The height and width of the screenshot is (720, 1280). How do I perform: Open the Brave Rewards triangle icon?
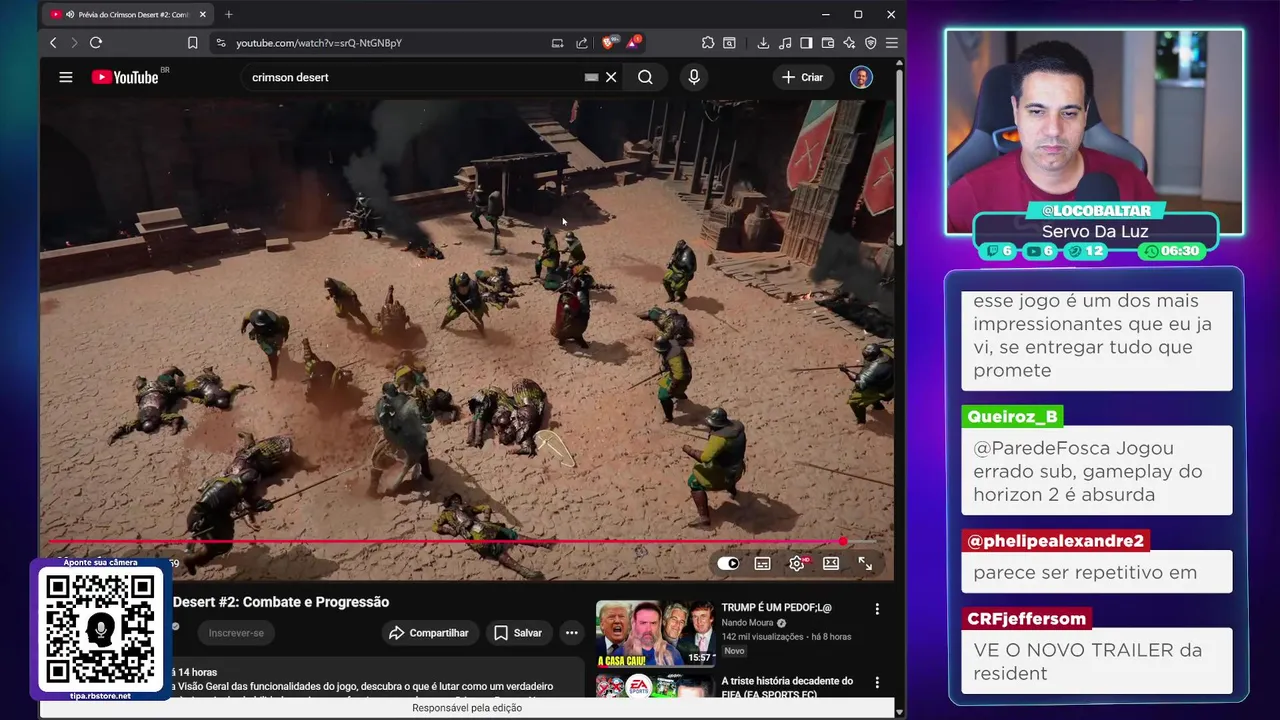(x=634, y=43)
